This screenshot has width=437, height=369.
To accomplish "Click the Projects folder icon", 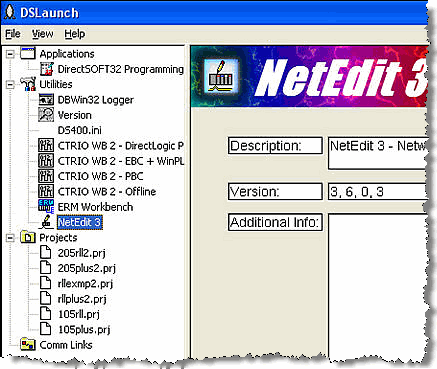I will (x=28, y=237).
